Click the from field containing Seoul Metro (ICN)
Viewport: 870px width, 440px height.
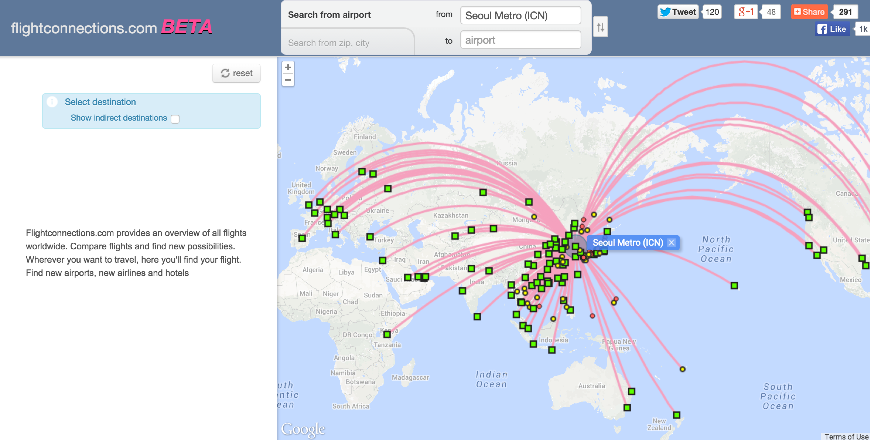coord(520,16)
